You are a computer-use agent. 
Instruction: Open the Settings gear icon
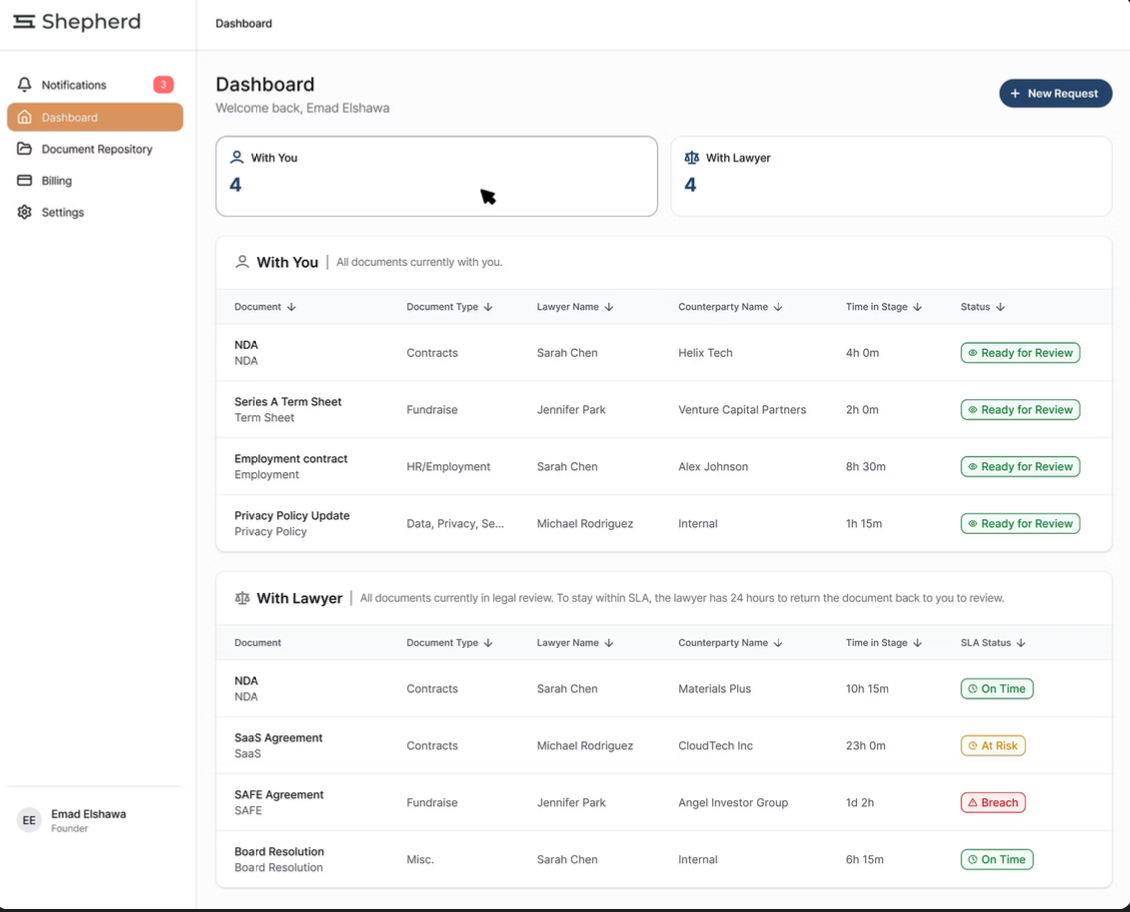(x=25, y=212)
